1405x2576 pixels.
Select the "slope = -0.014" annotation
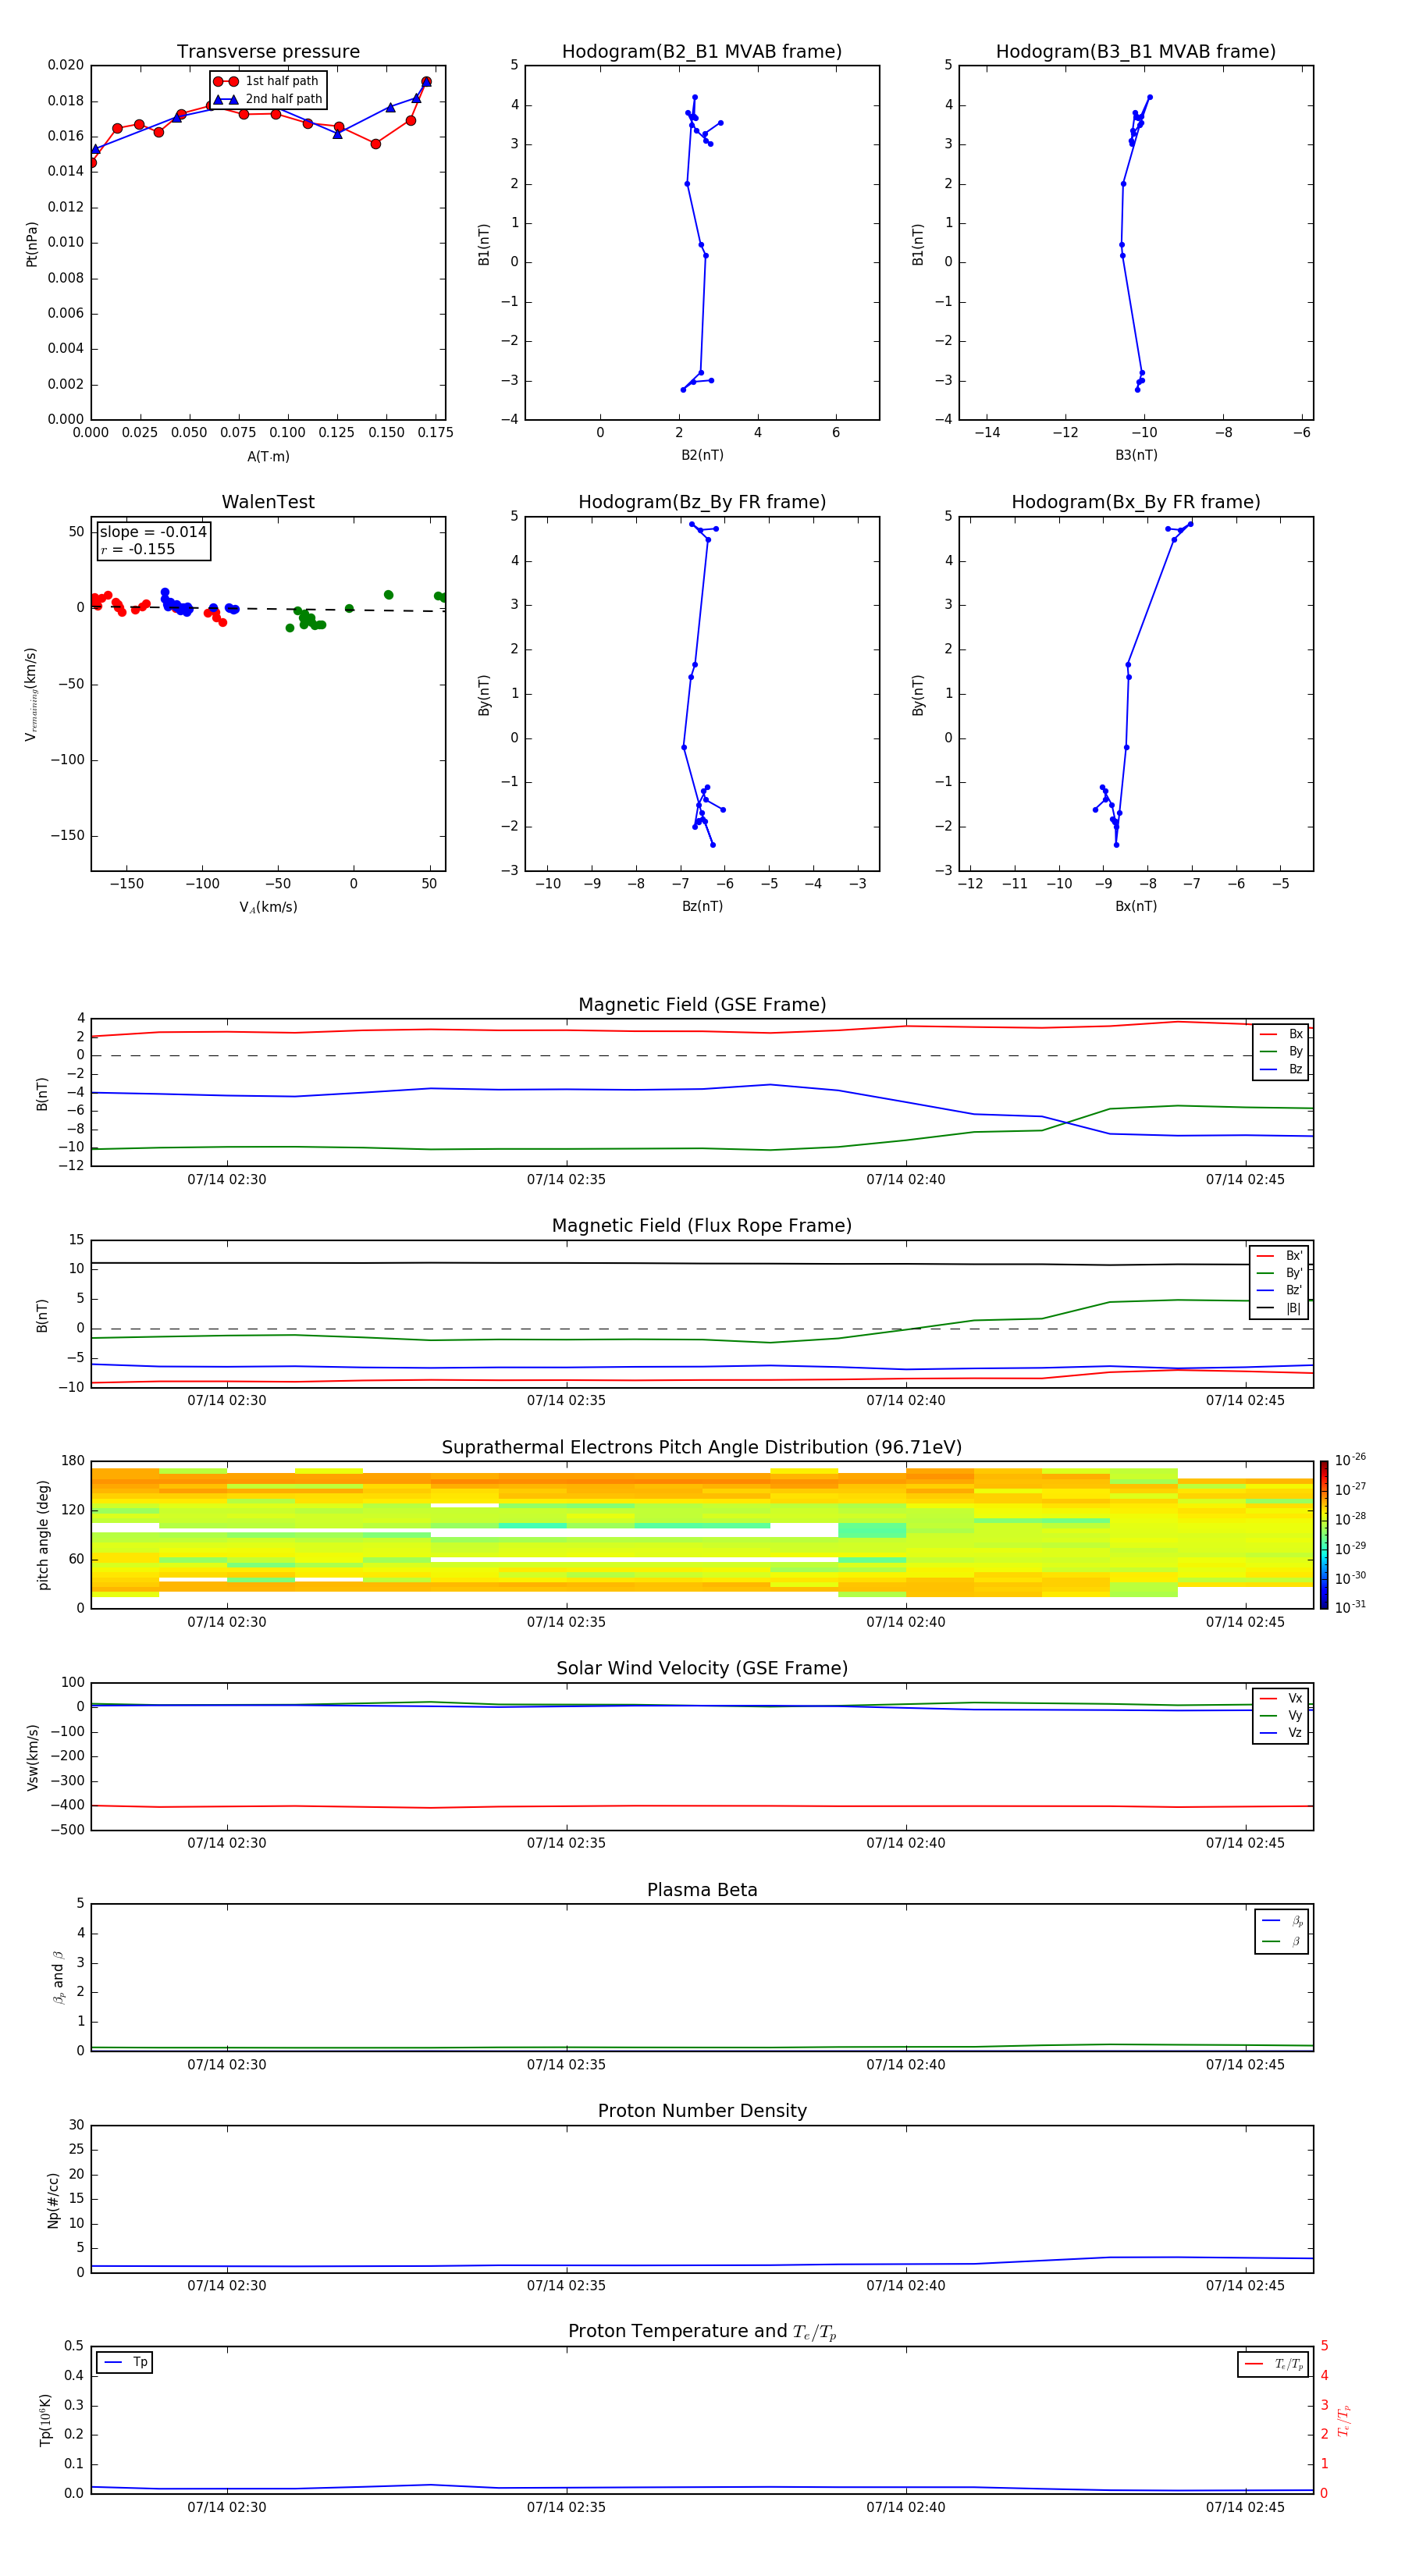coord(153,532)
